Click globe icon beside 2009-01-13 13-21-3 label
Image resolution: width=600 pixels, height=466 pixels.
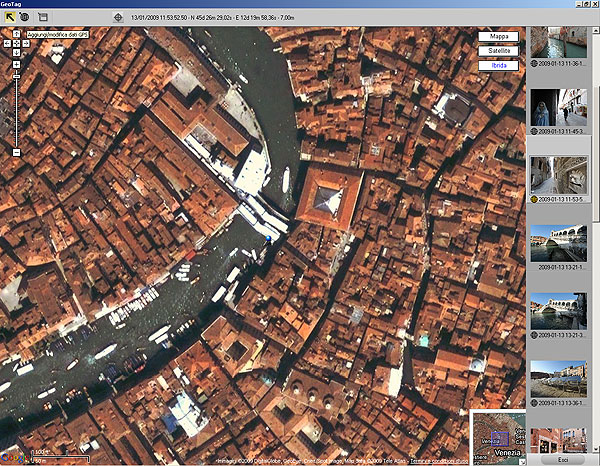pyautogui.click(x=534, y=335)
